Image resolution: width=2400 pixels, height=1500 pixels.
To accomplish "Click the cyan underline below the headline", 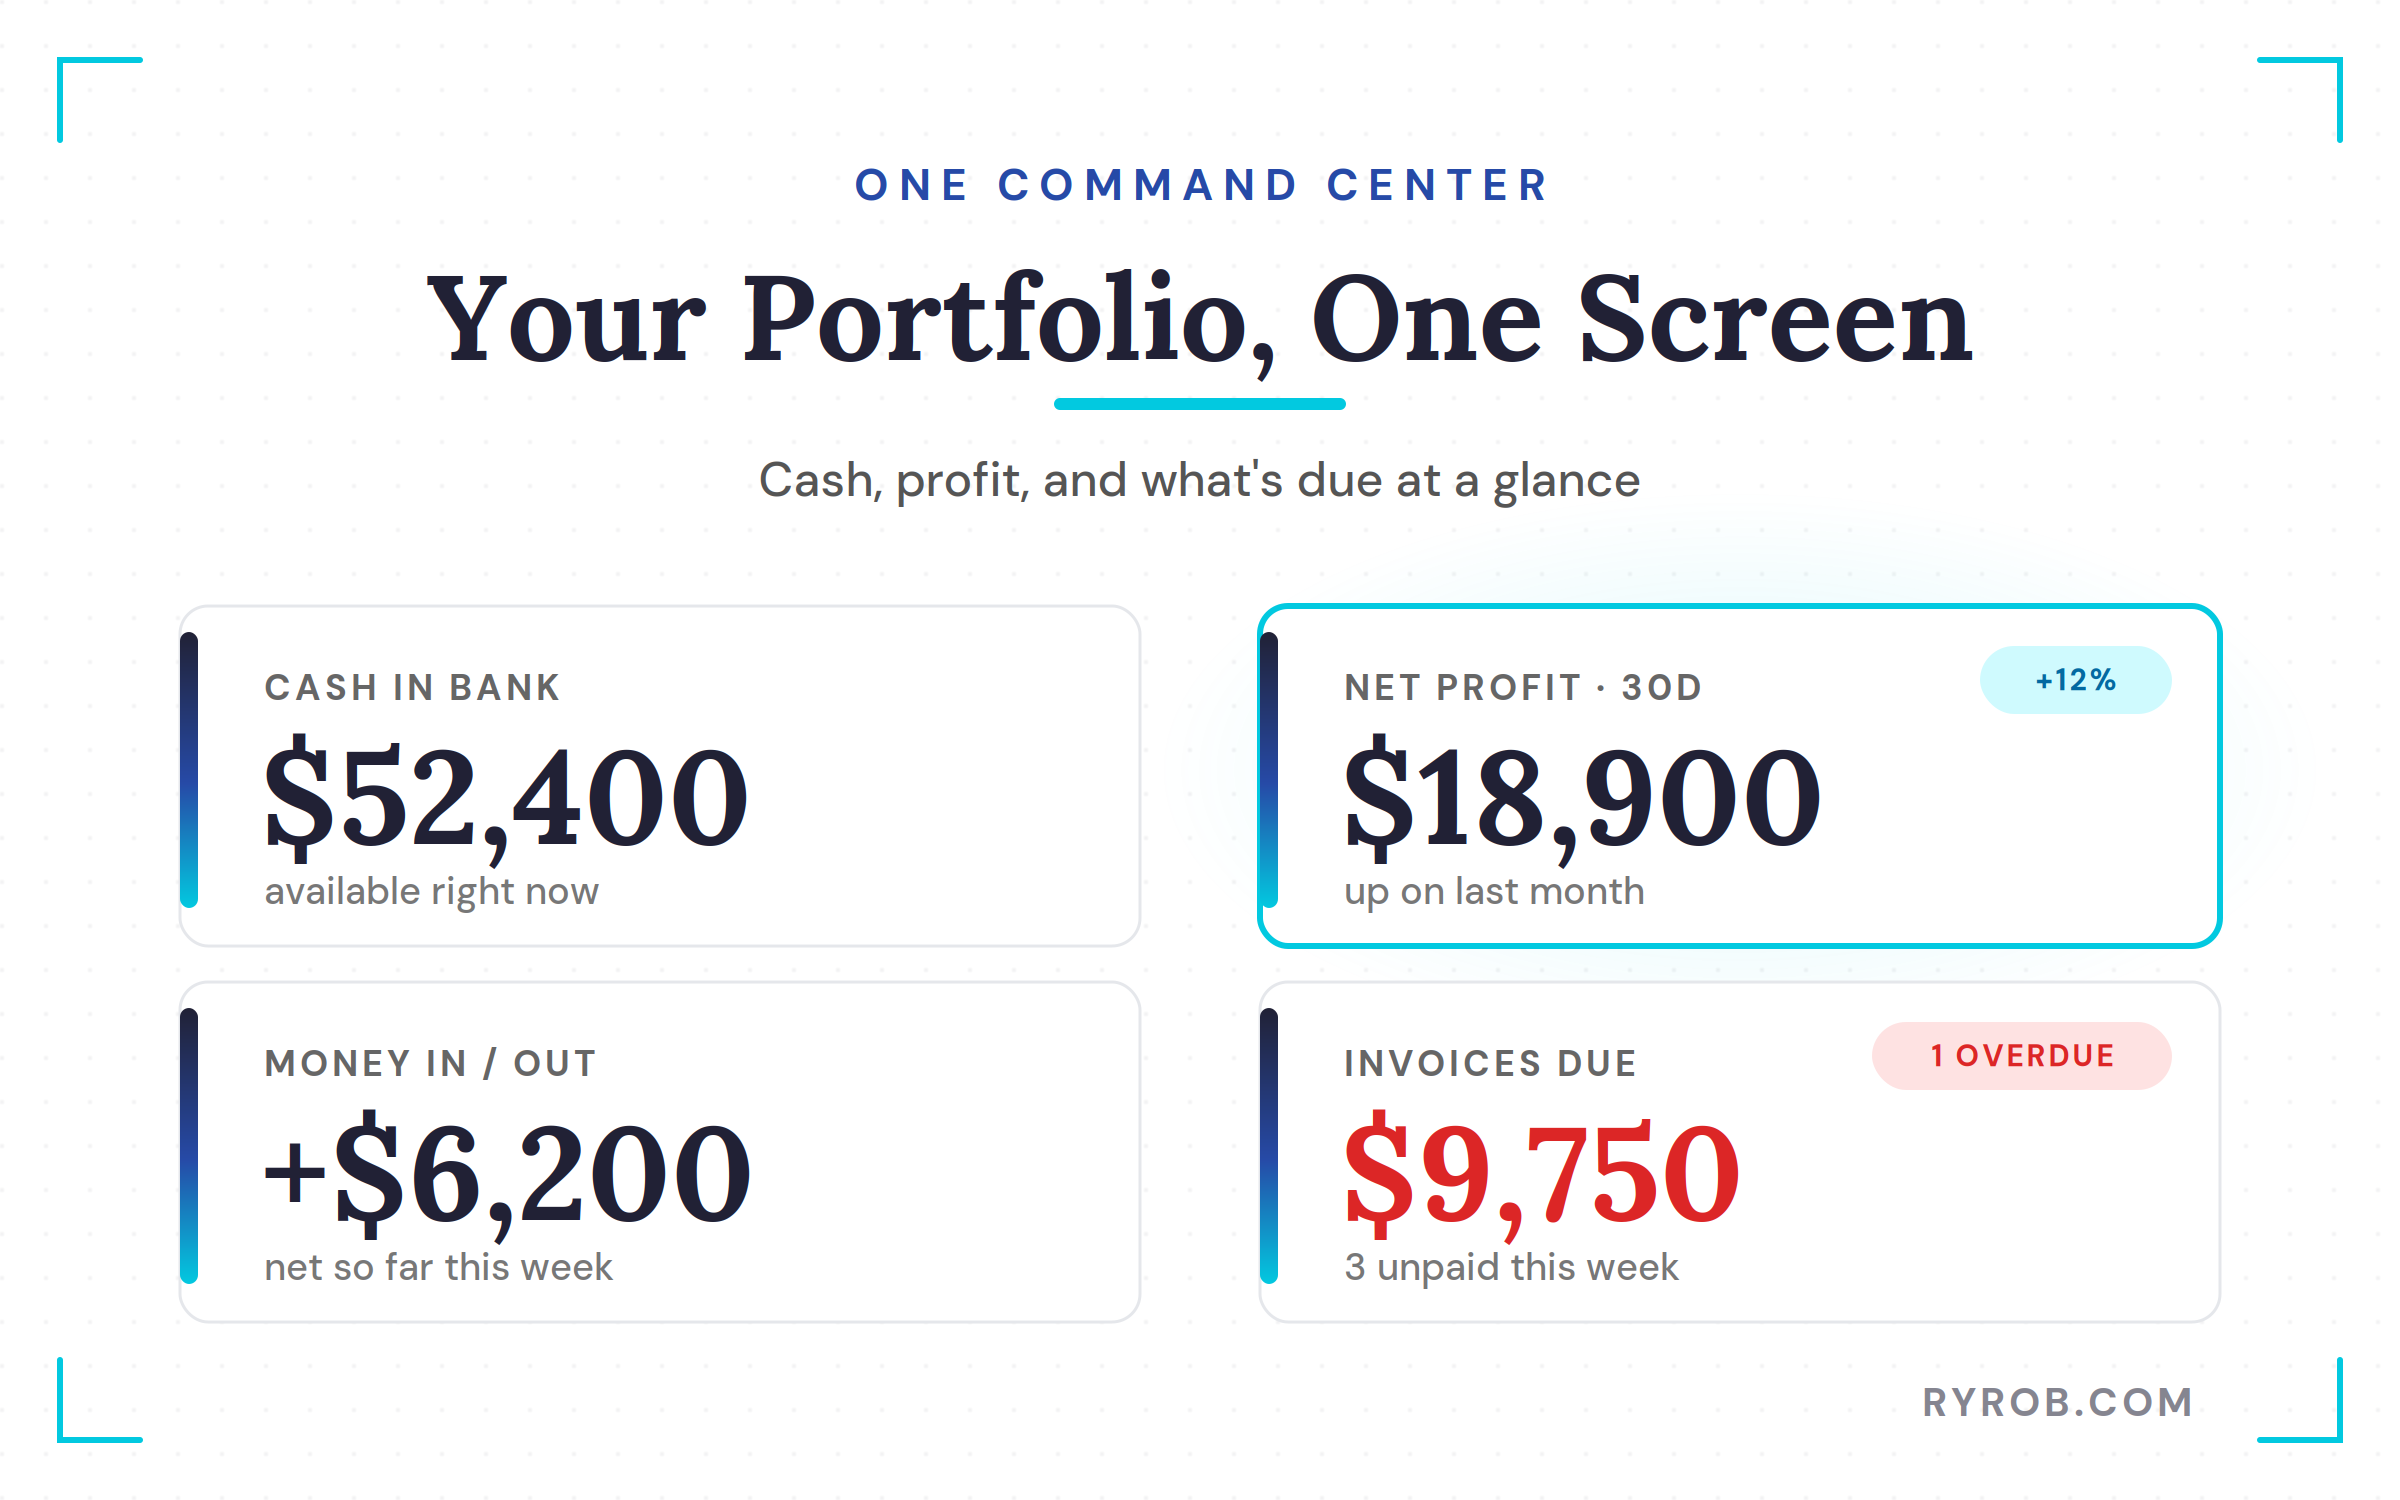I will [1200, 404].
